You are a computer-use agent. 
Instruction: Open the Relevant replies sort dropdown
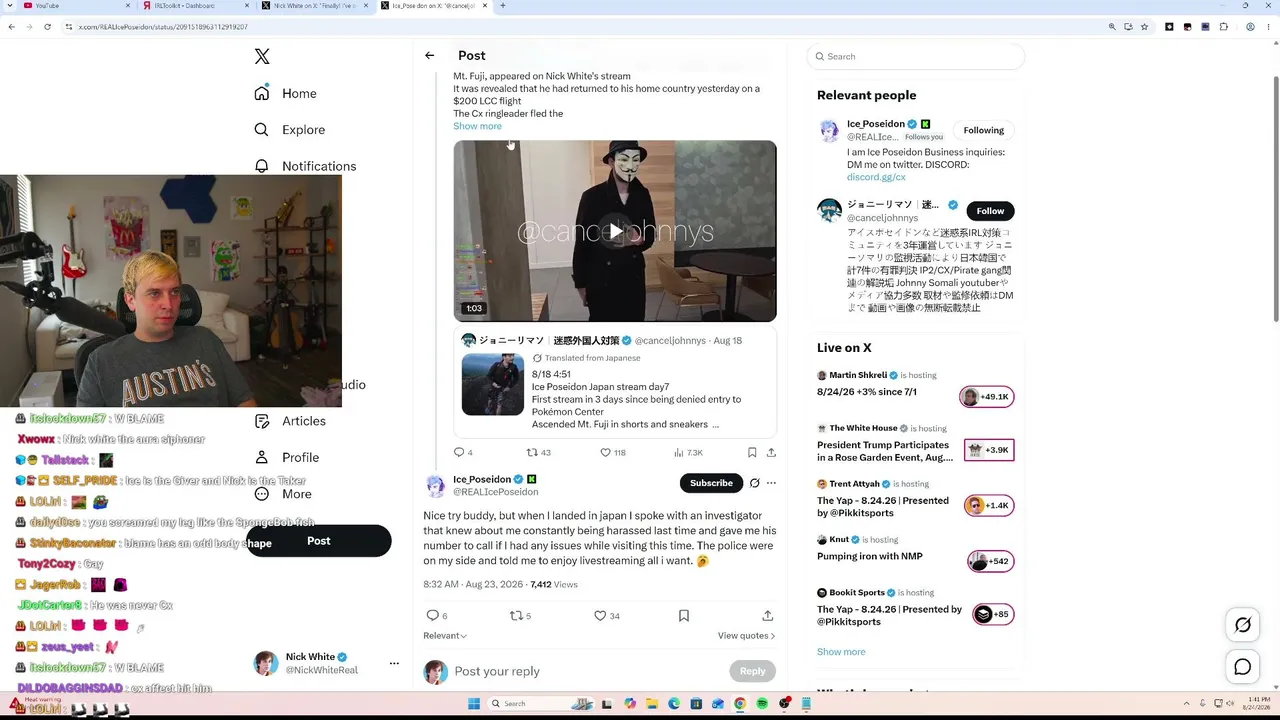point(445,636)
